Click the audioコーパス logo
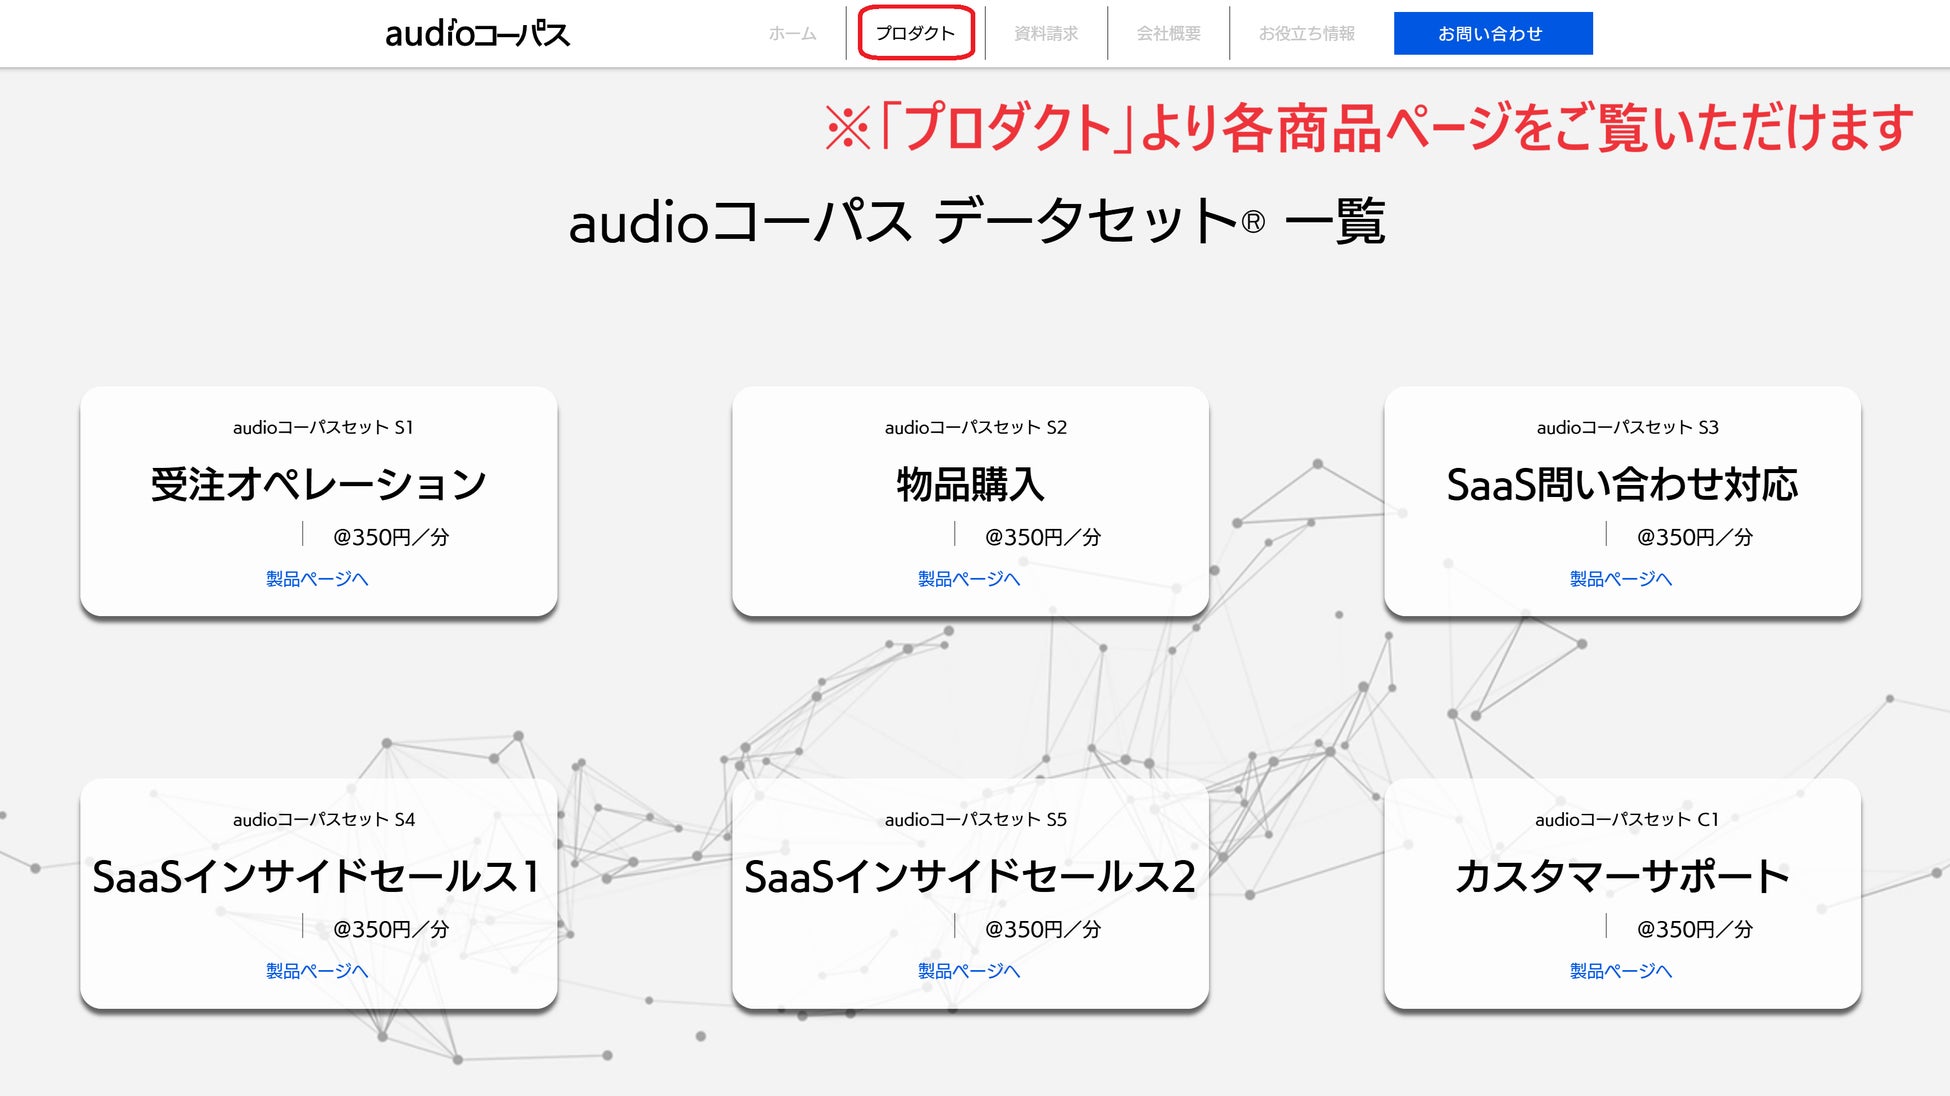1950x1096 pixels. click(x=477, y=33)
